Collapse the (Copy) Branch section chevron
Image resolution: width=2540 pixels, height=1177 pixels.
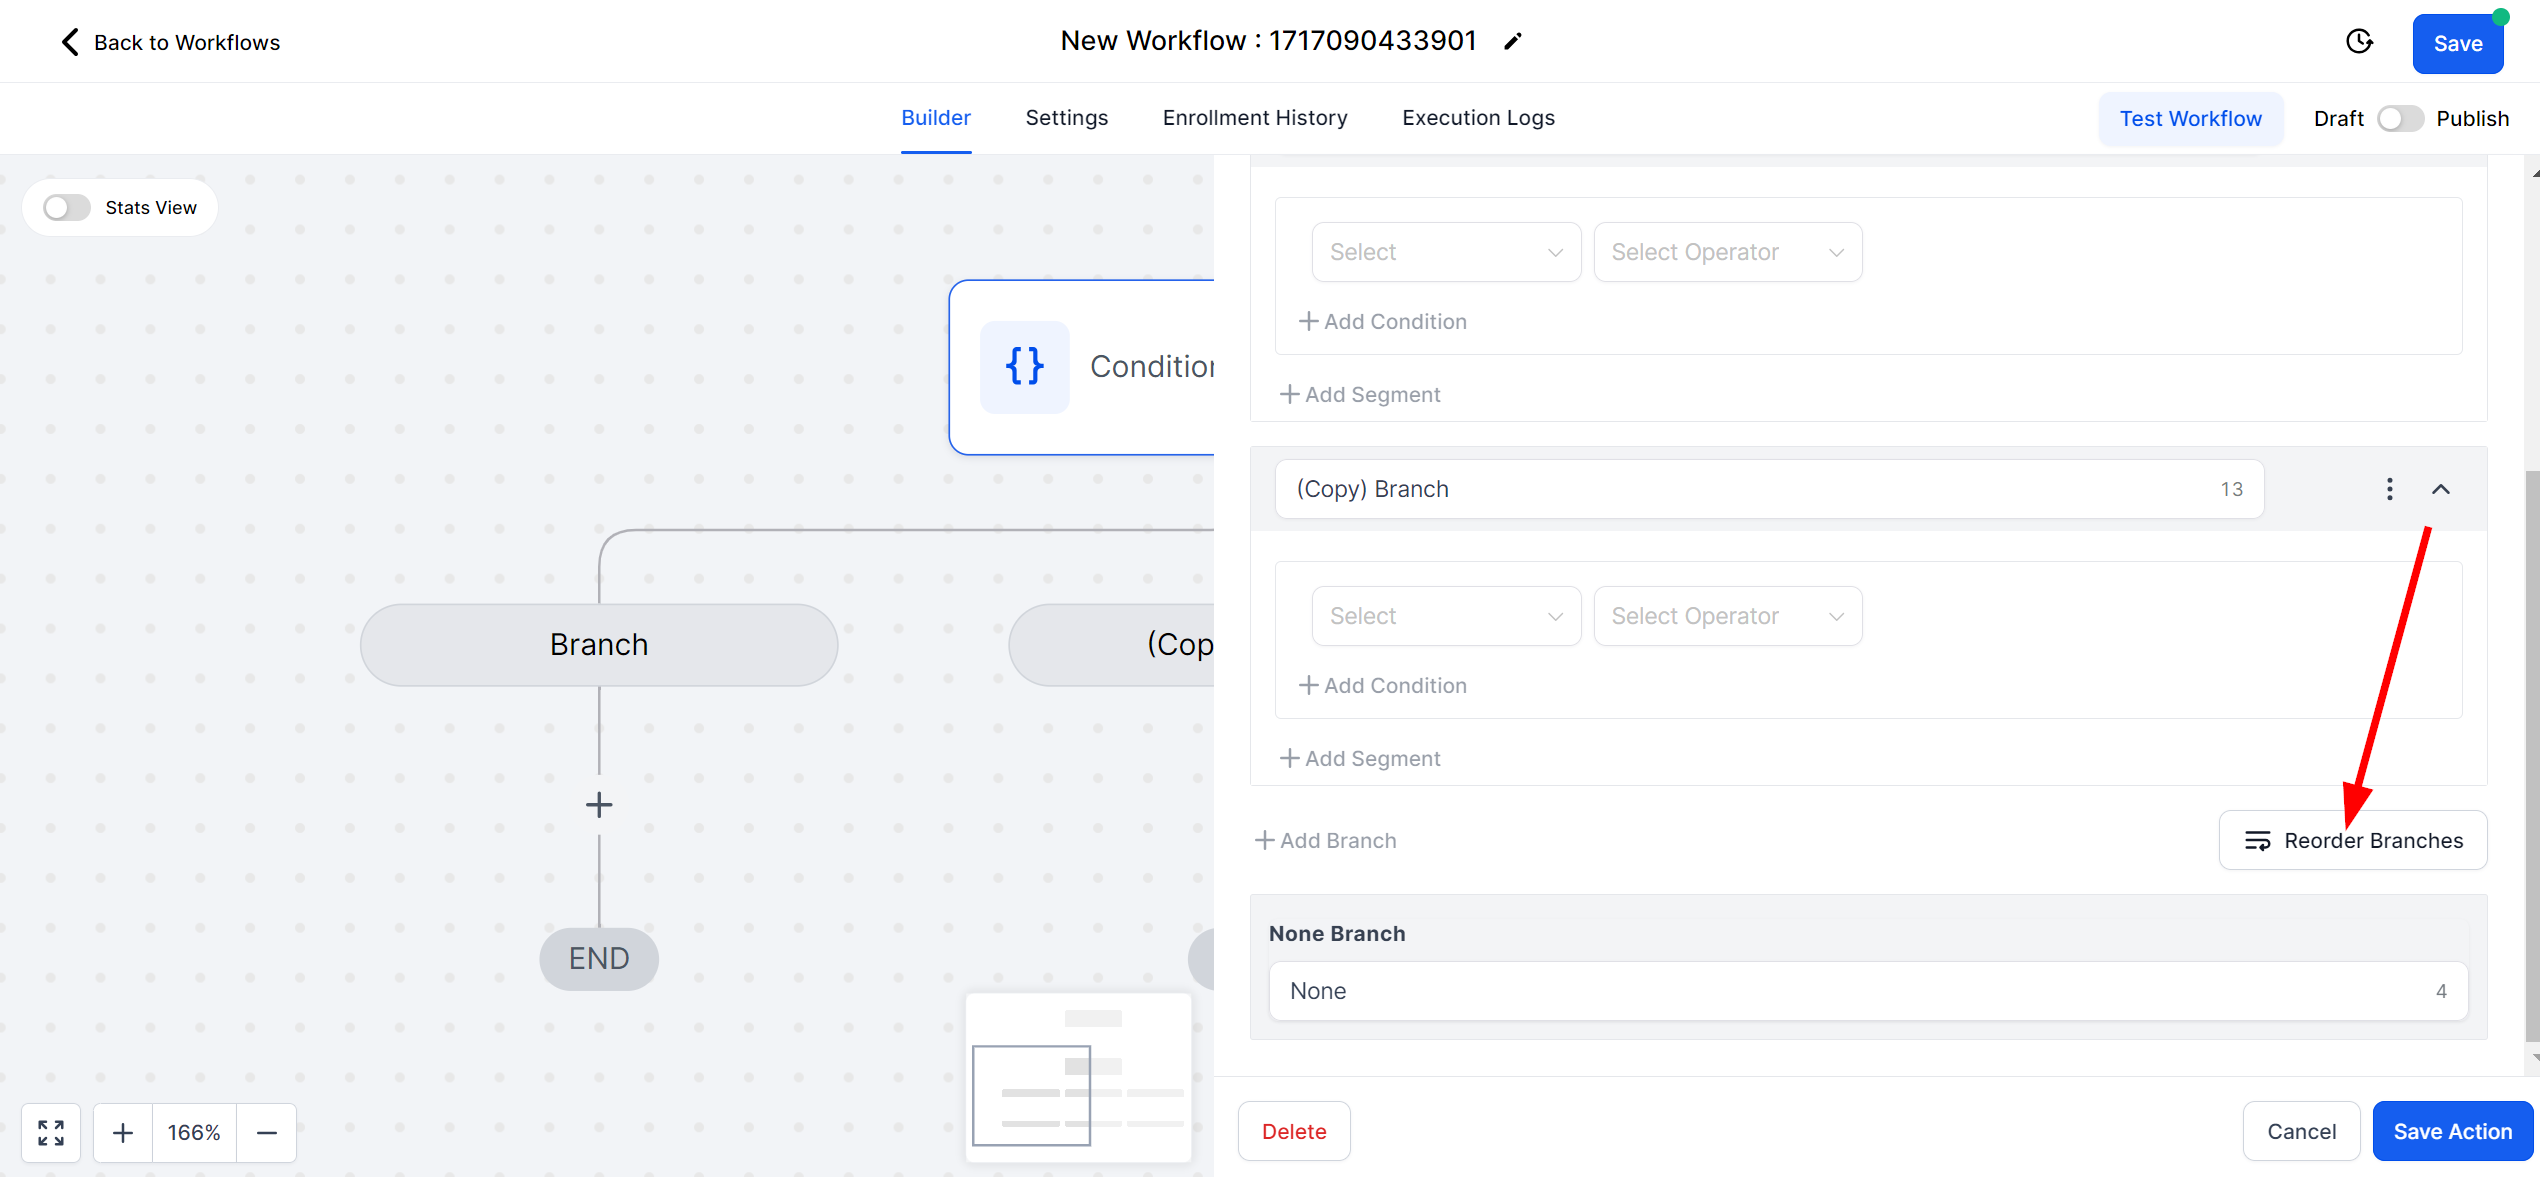point(2440,489)
